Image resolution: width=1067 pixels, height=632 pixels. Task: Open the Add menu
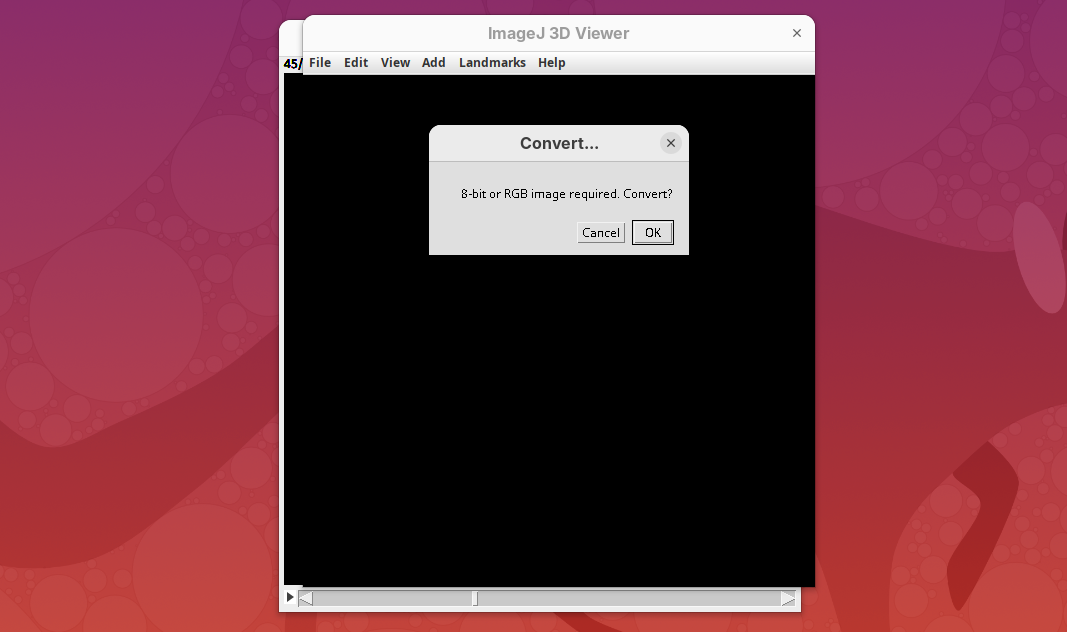(x=433, y=63)
